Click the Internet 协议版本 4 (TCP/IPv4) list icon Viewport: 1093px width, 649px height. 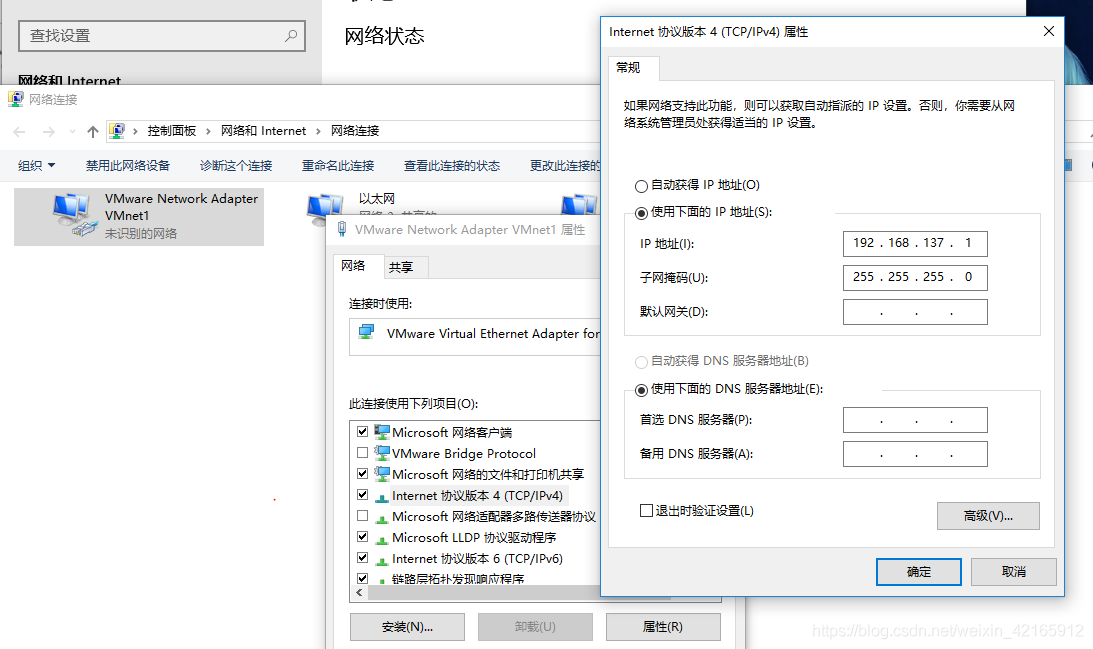(x=381, y=495)
